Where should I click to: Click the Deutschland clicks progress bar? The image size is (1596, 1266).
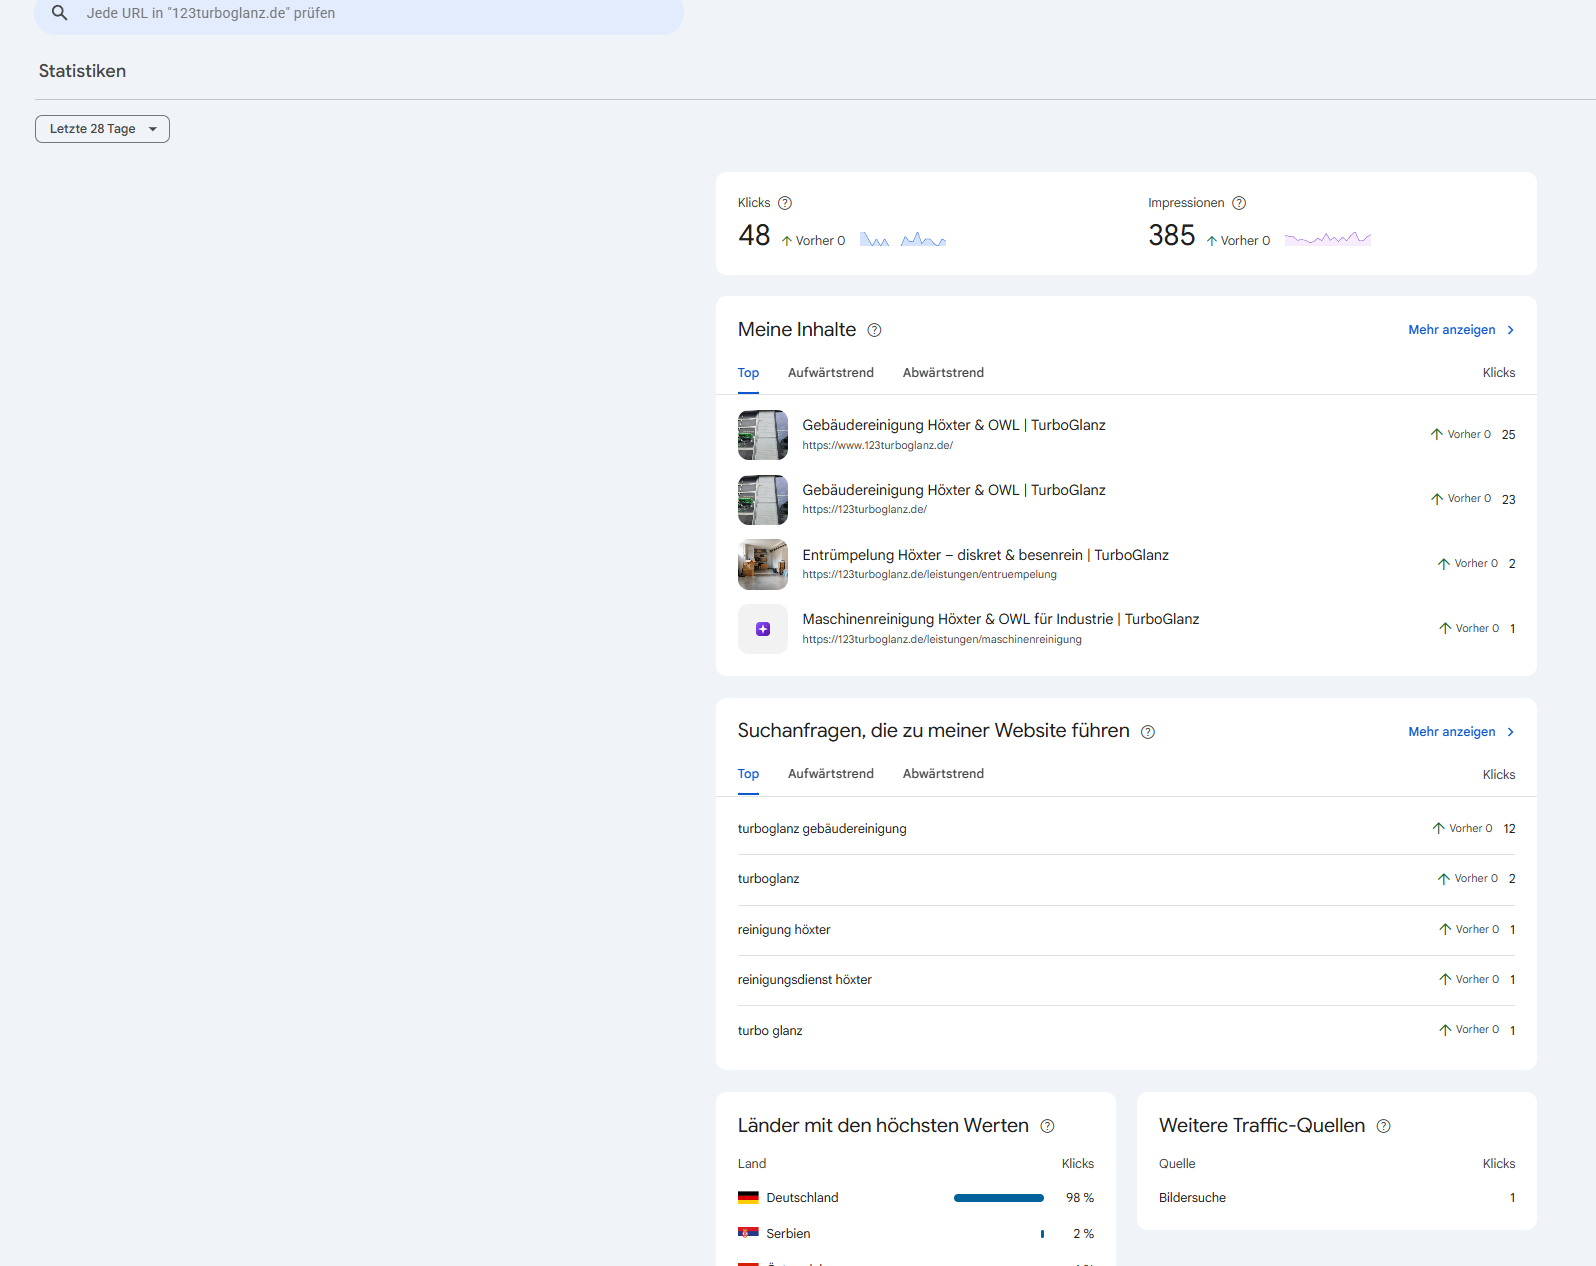point(999,1198)
